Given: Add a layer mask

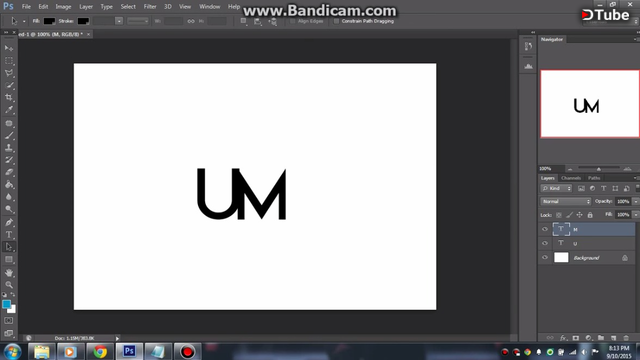Looking at the screenshot, I should [576, 338].
